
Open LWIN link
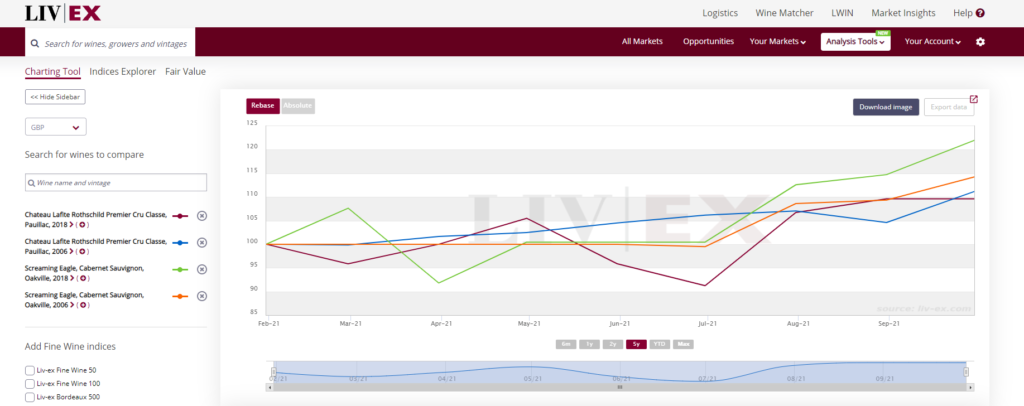pyautogui.click(x=842, y=13)
